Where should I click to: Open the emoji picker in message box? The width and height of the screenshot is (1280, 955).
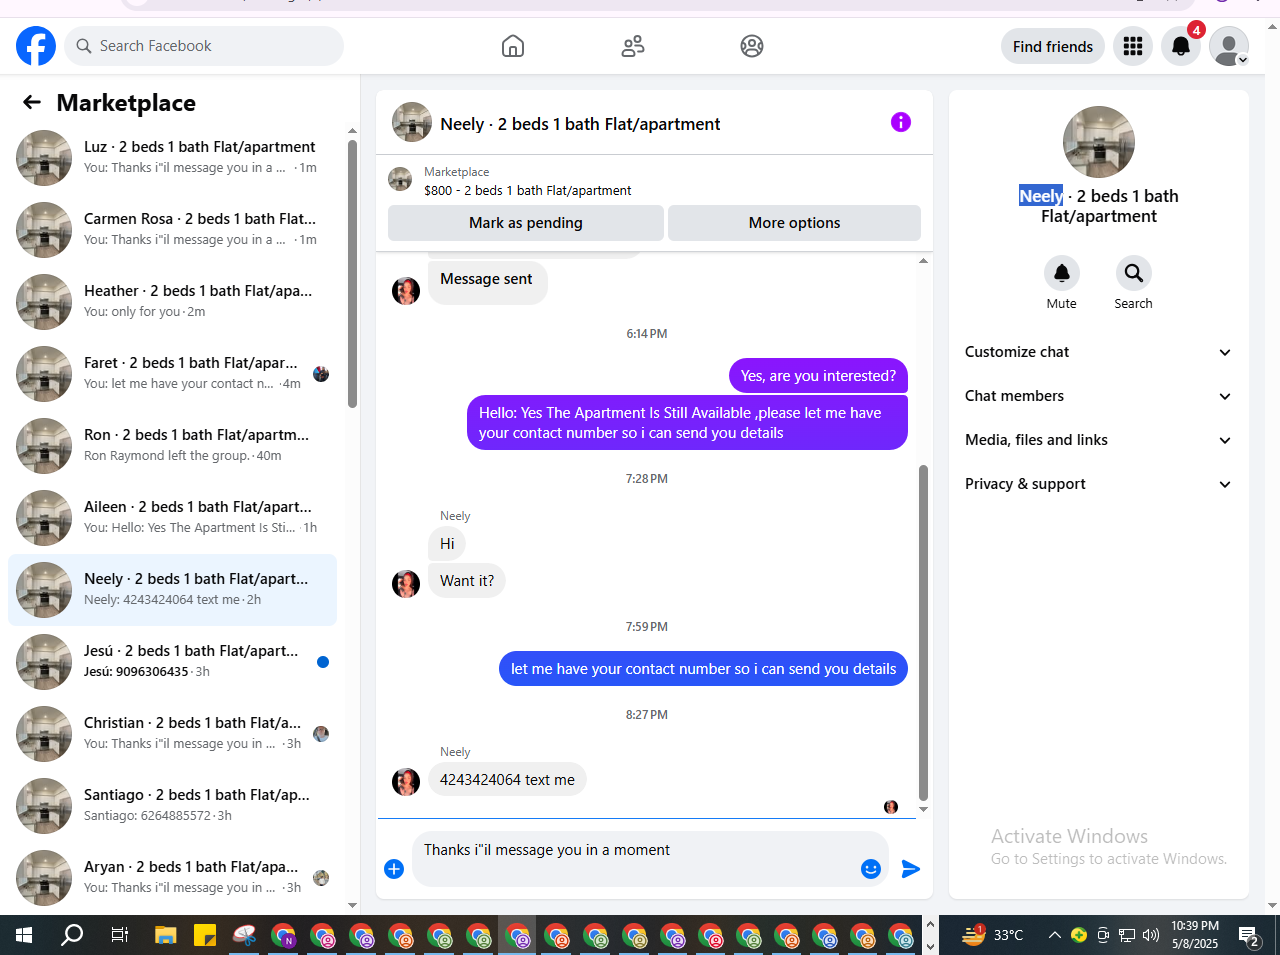click(871, 869)
